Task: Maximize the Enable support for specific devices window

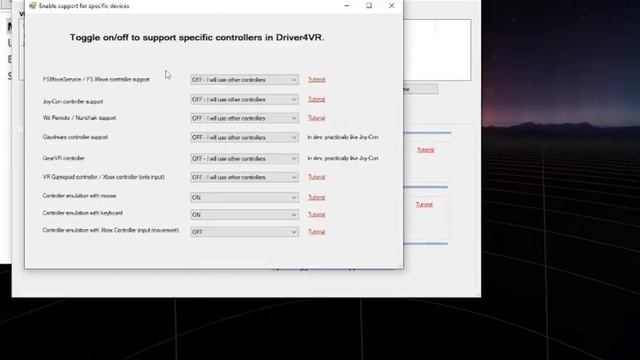Action: tap(369, 6)
